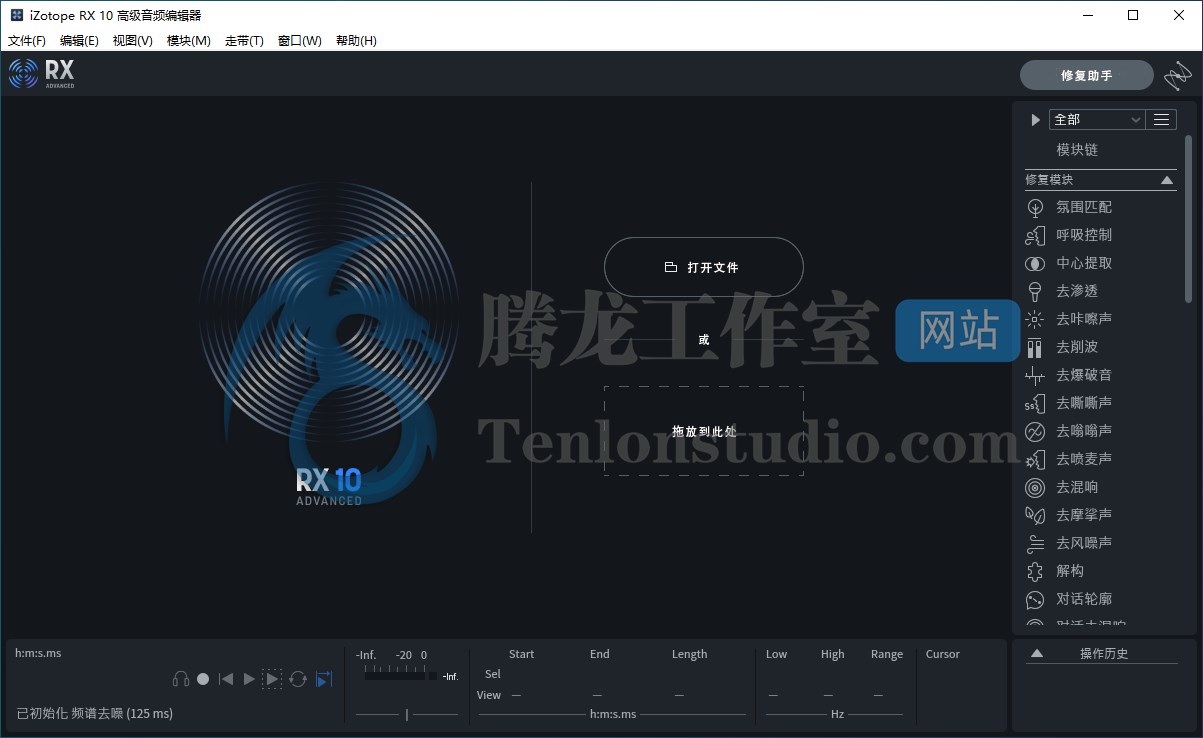Launch the De-wind (去风噪声) module icon
1203x738 pixels.
point(1035,543)
